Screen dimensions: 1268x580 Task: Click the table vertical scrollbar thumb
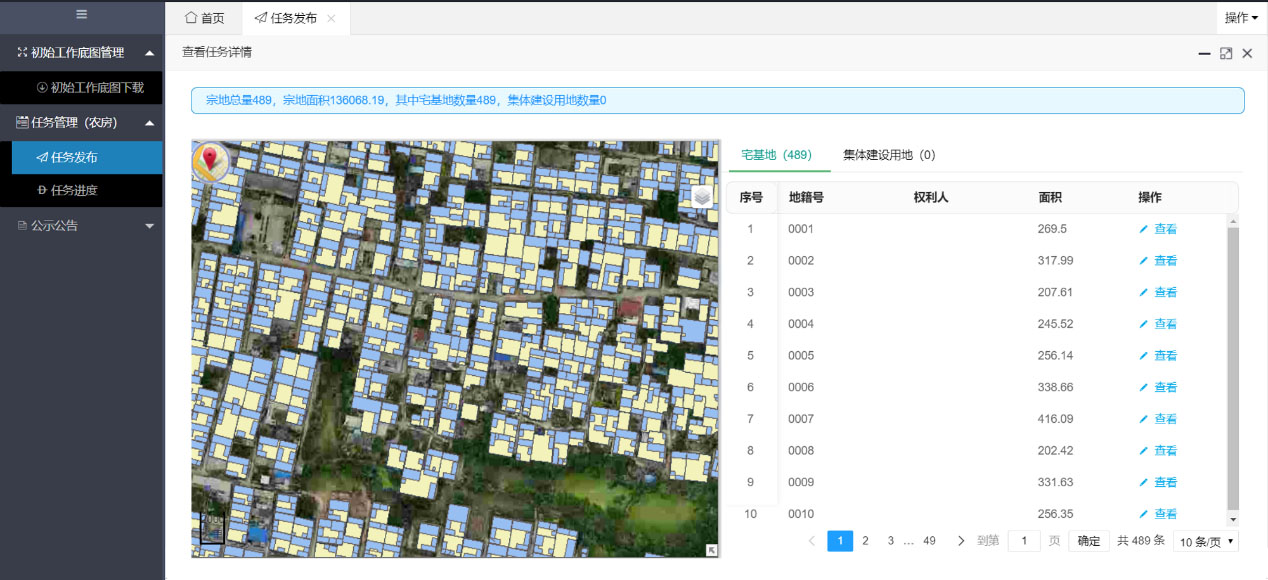1232,368
